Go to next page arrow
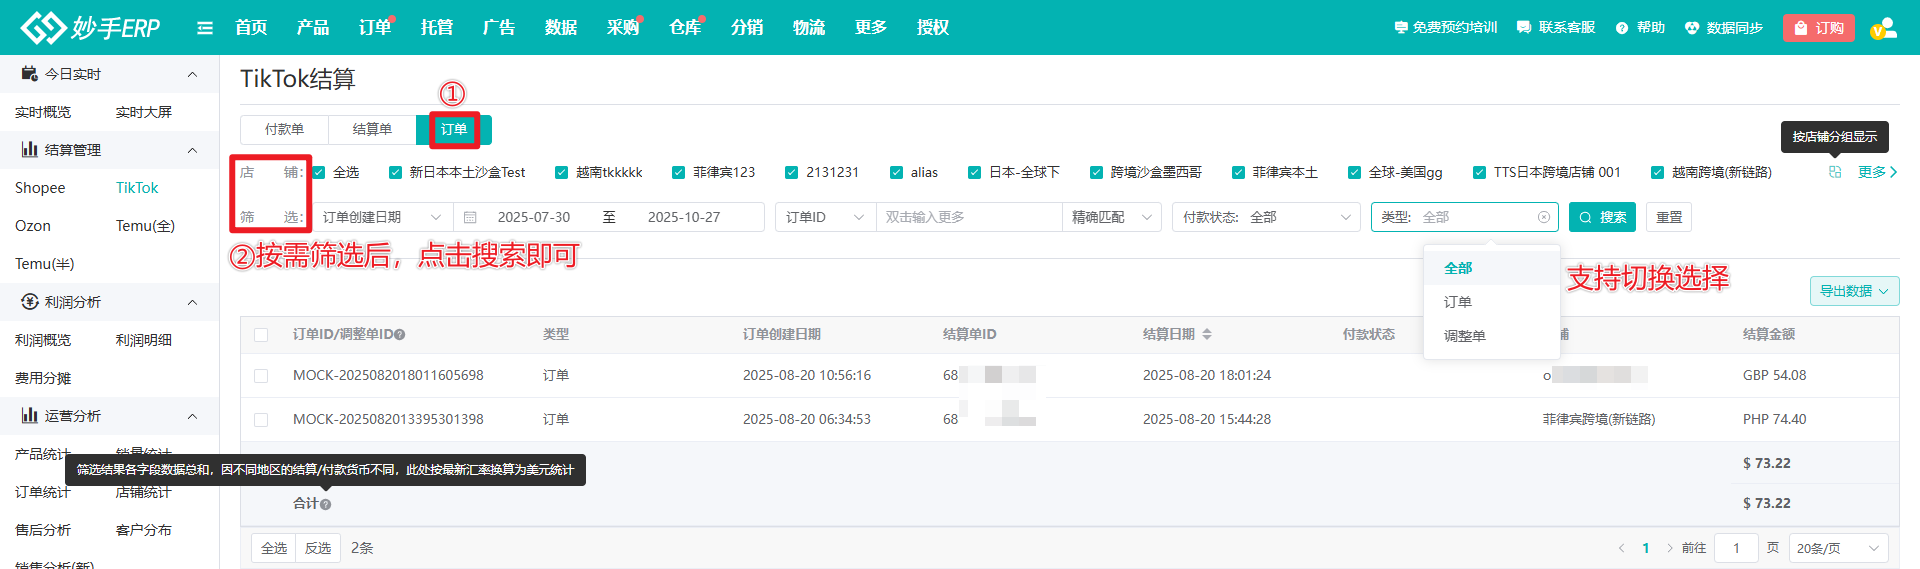Screen dimensions: 1920x569 point(1670,548)
